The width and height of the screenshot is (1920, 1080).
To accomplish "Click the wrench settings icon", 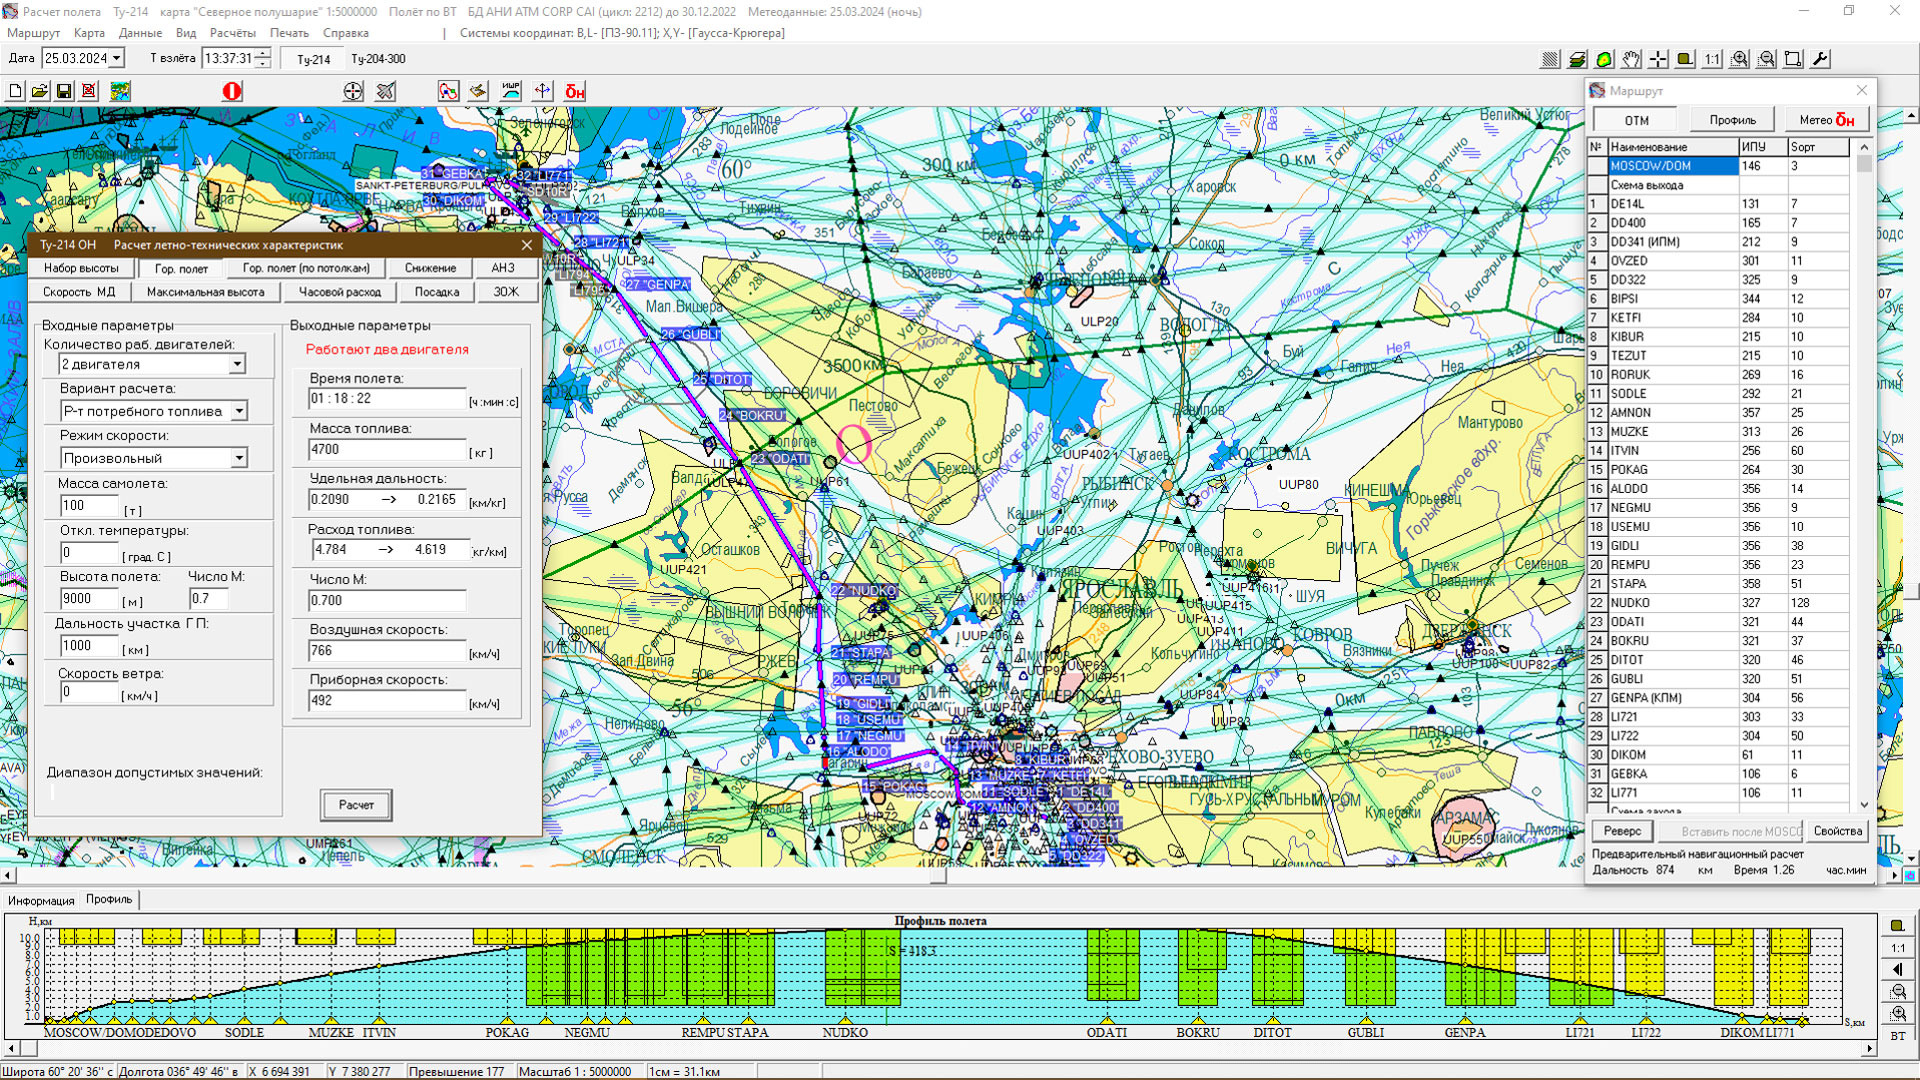I will (x=1821, y=59).
